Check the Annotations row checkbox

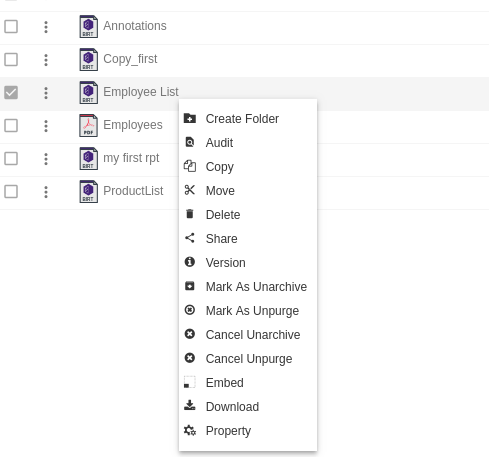pos(11,26)
